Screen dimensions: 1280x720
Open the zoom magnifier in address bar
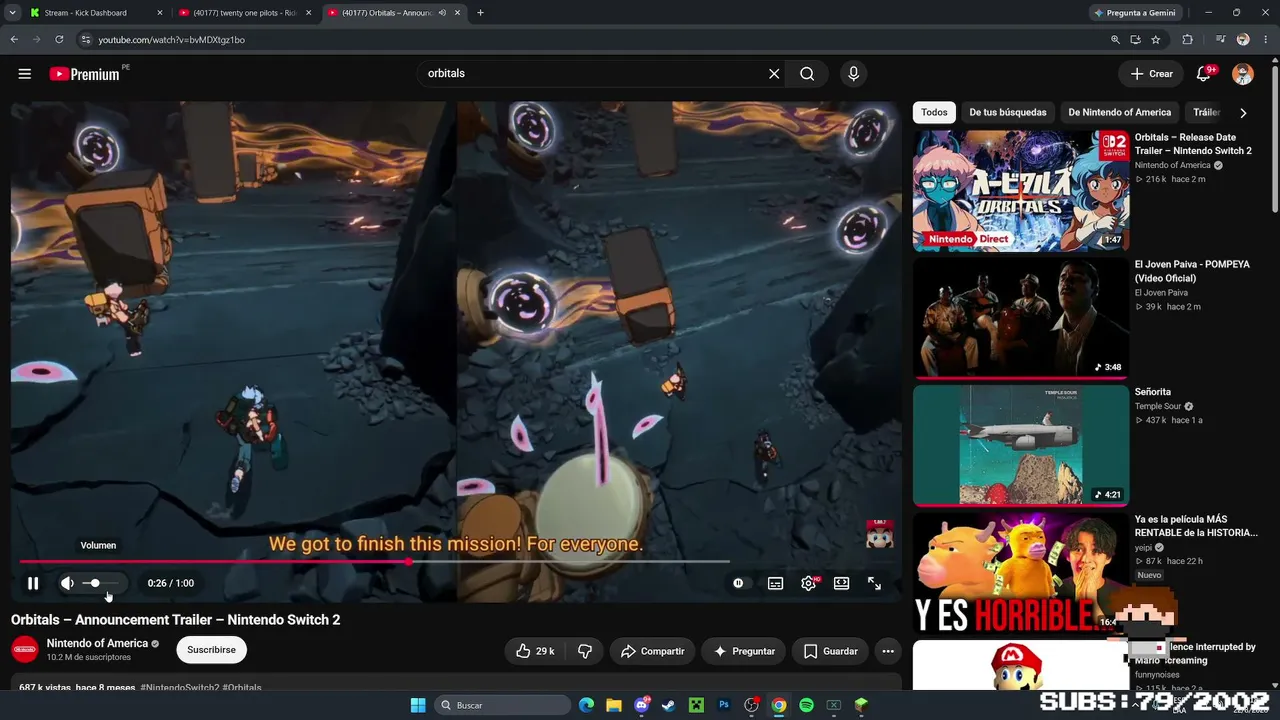tap(1115, 40)
